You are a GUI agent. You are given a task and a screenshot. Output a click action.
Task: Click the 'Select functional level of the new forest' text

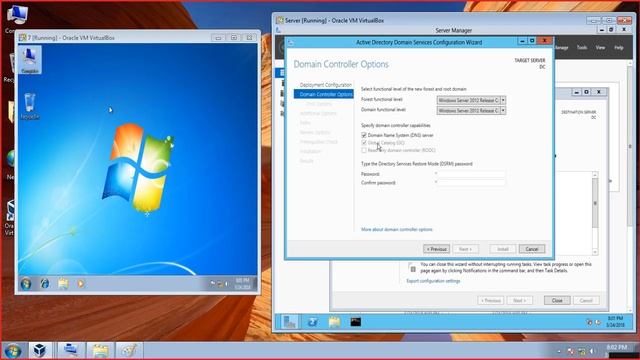coord(413,89)
